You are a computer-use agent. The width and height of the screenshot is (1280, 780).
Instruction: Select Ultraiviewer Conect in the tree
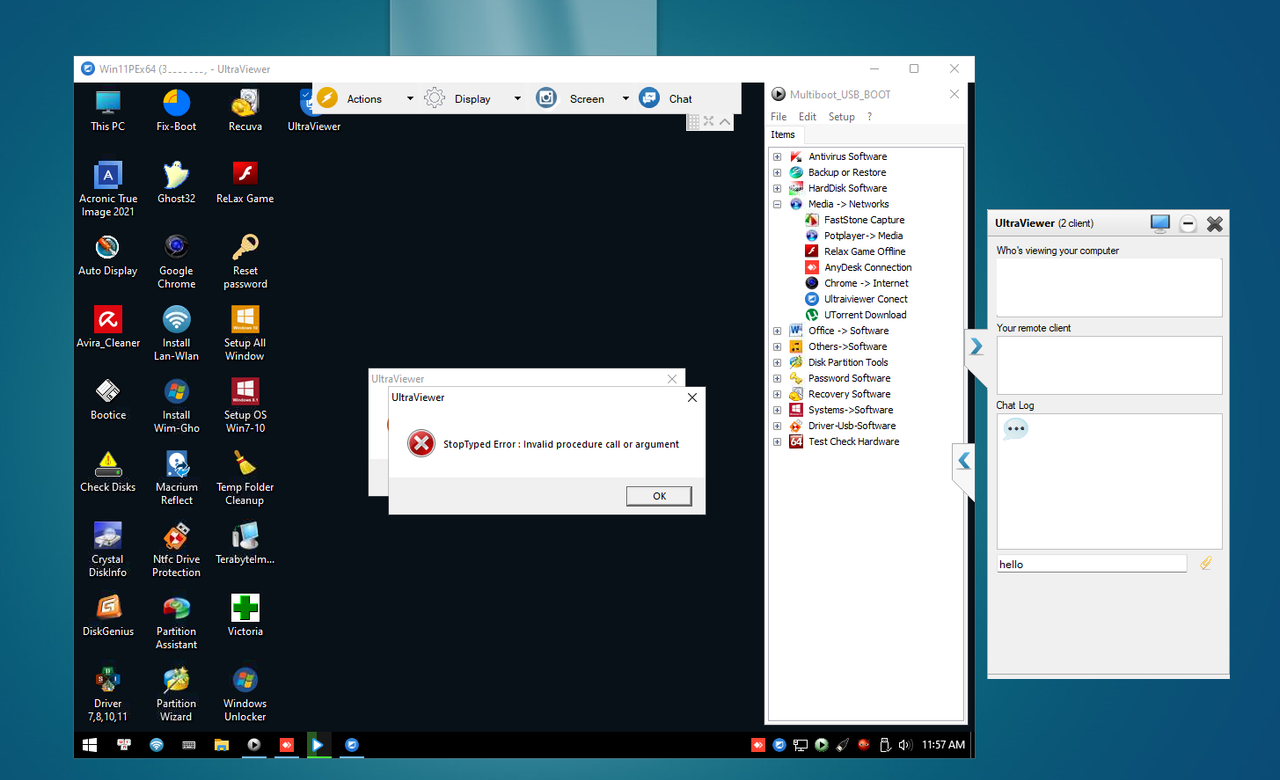click(x=866, y=299)
